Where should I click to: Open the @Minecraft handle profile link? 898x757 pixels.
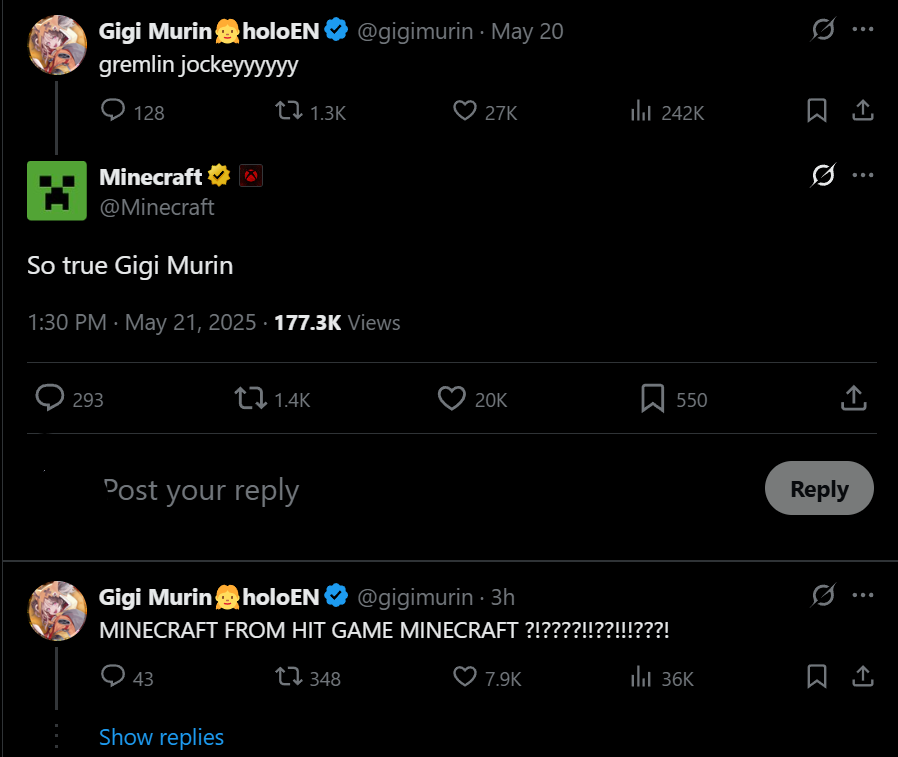pyautogui.click(x=157, y=207)
